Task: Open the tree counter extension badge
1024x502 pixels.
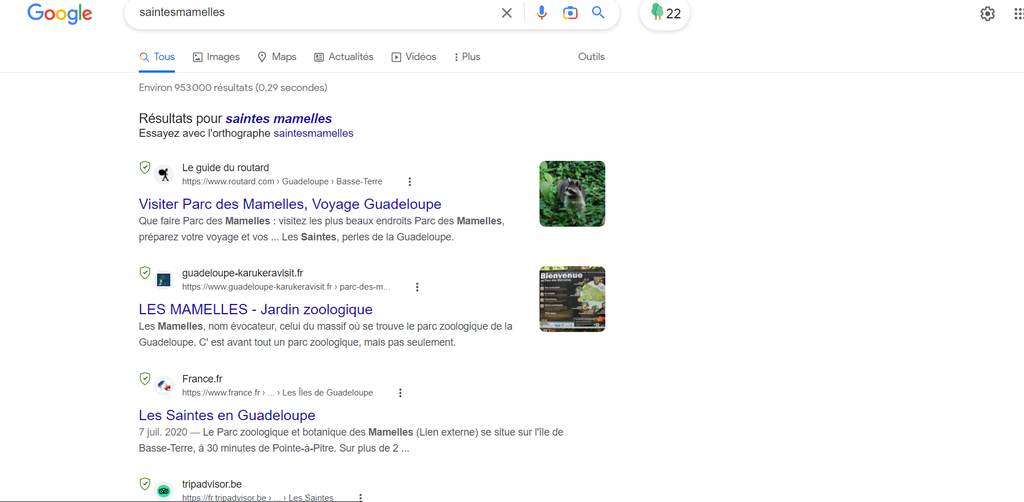Action: 665,13
